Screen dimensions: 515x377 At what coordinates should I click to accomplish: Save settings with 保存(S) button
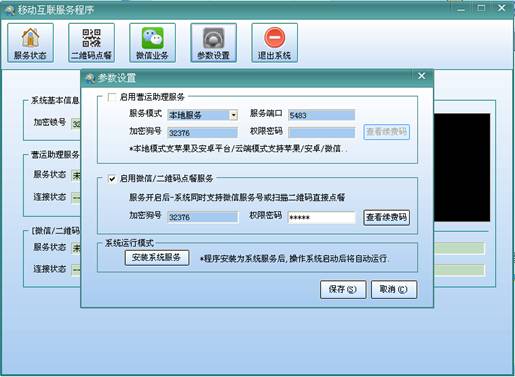click(343, 289)
